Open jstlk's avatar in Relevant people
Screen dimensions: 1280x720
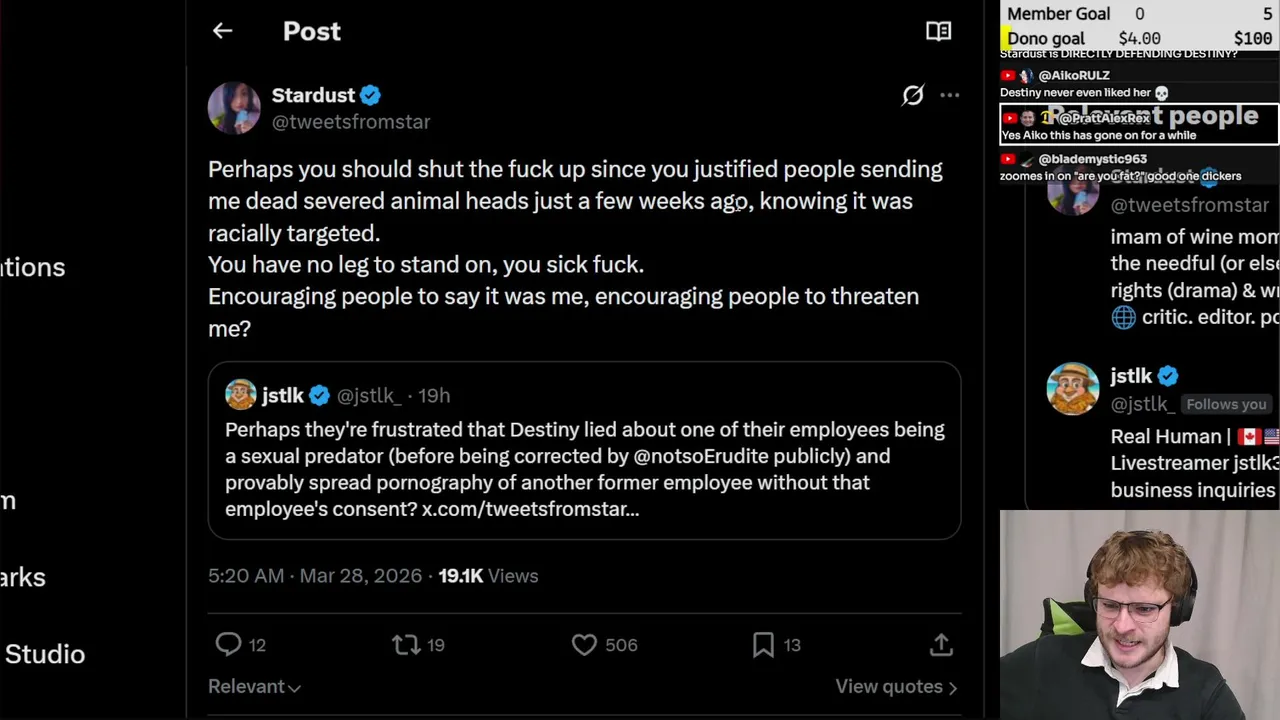click(1072, 388)
